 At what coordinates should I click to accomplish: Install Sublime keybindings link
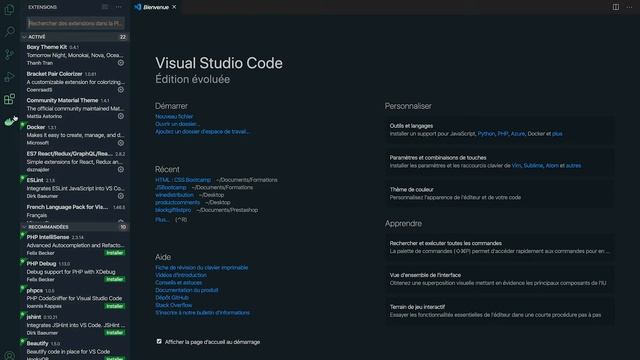click(533, 166)
